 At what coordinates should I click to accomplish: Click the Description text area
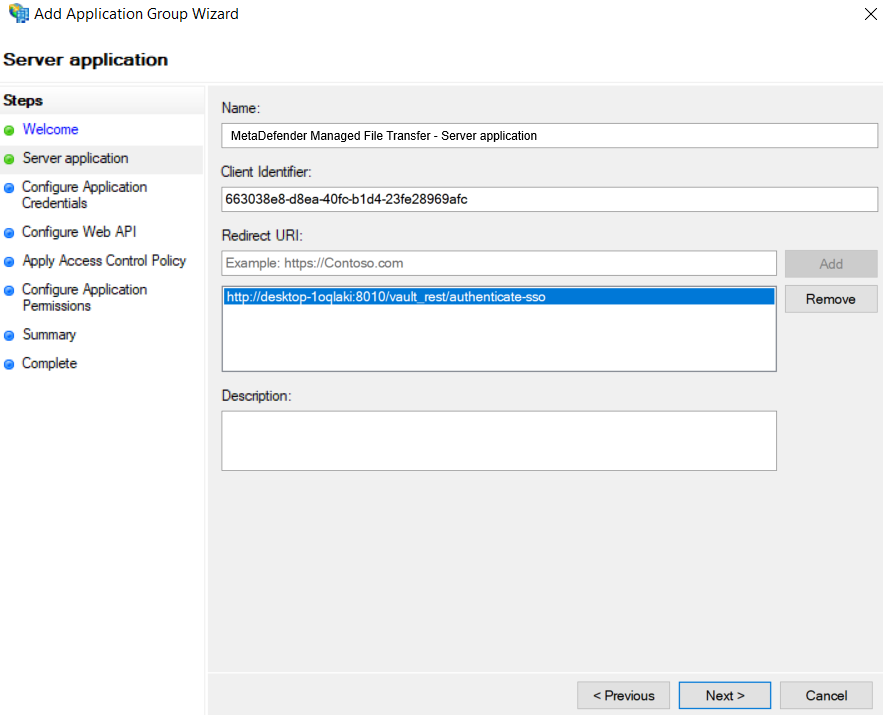click(x=499, y=441)
